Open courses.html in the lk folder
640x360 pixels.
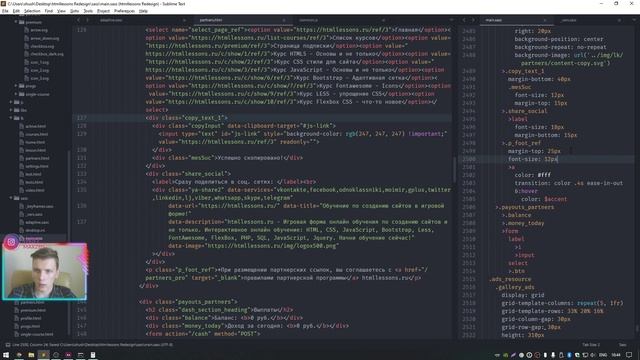tap(37, 134)
